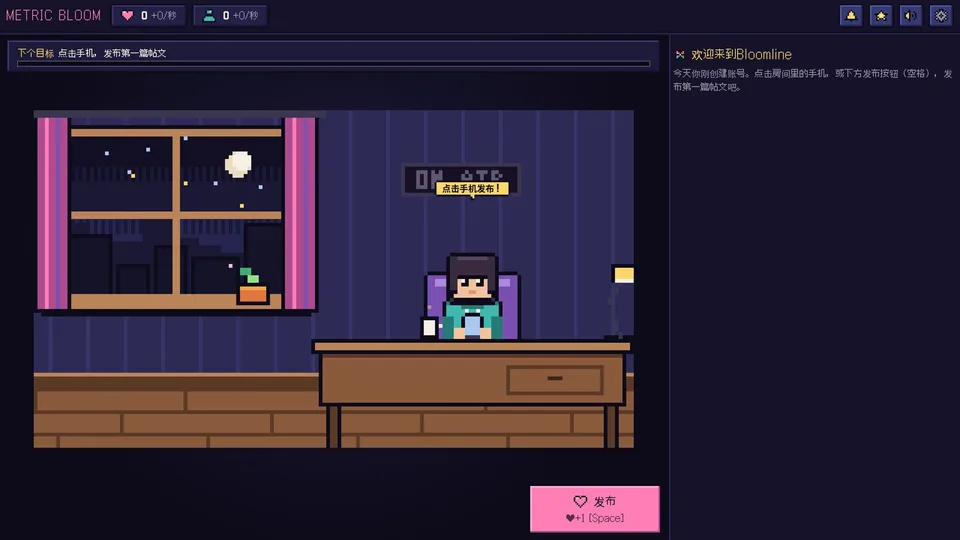Click the phone held by the character
The height and width of the screenshot is (540, 960).
[x=473, y=324]
